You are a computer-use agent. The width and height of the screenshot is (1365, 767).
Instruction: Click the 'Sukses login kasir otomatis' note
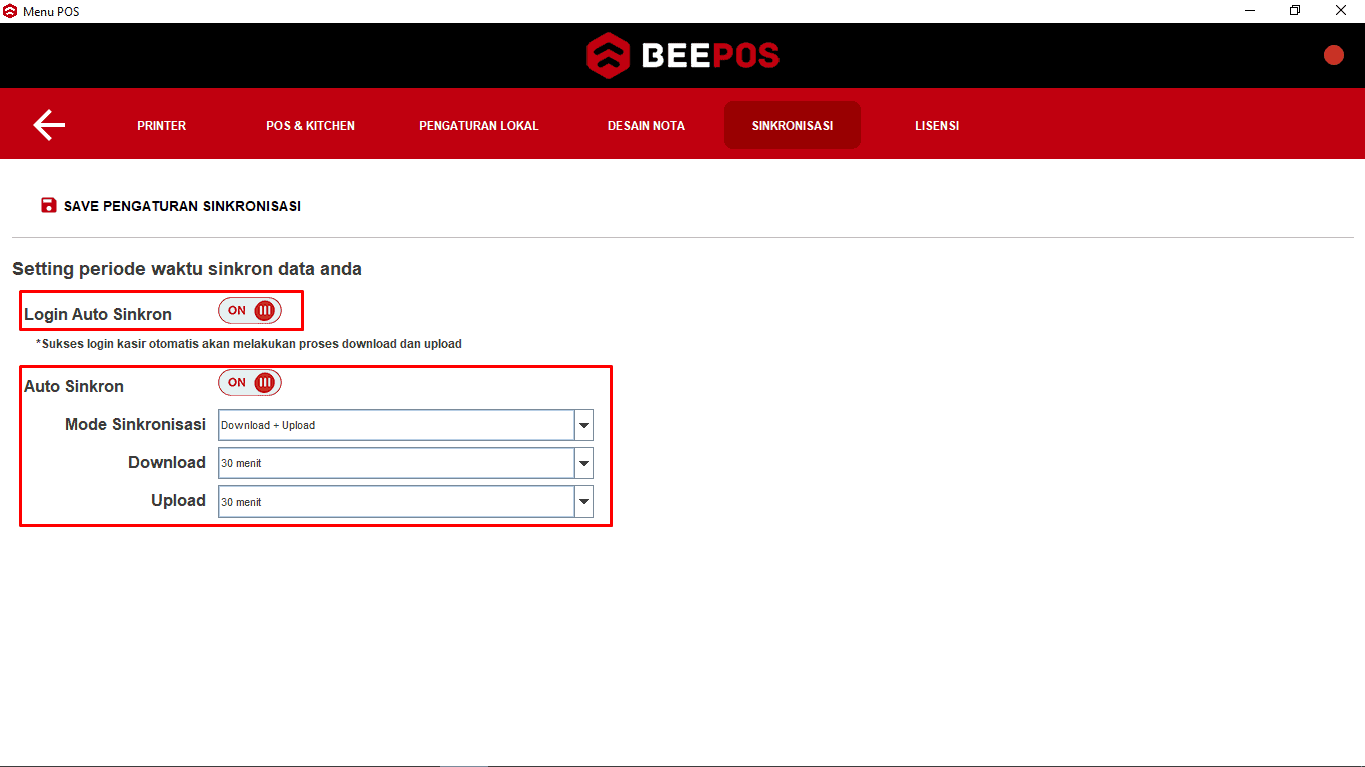click(x=249, y=343)
